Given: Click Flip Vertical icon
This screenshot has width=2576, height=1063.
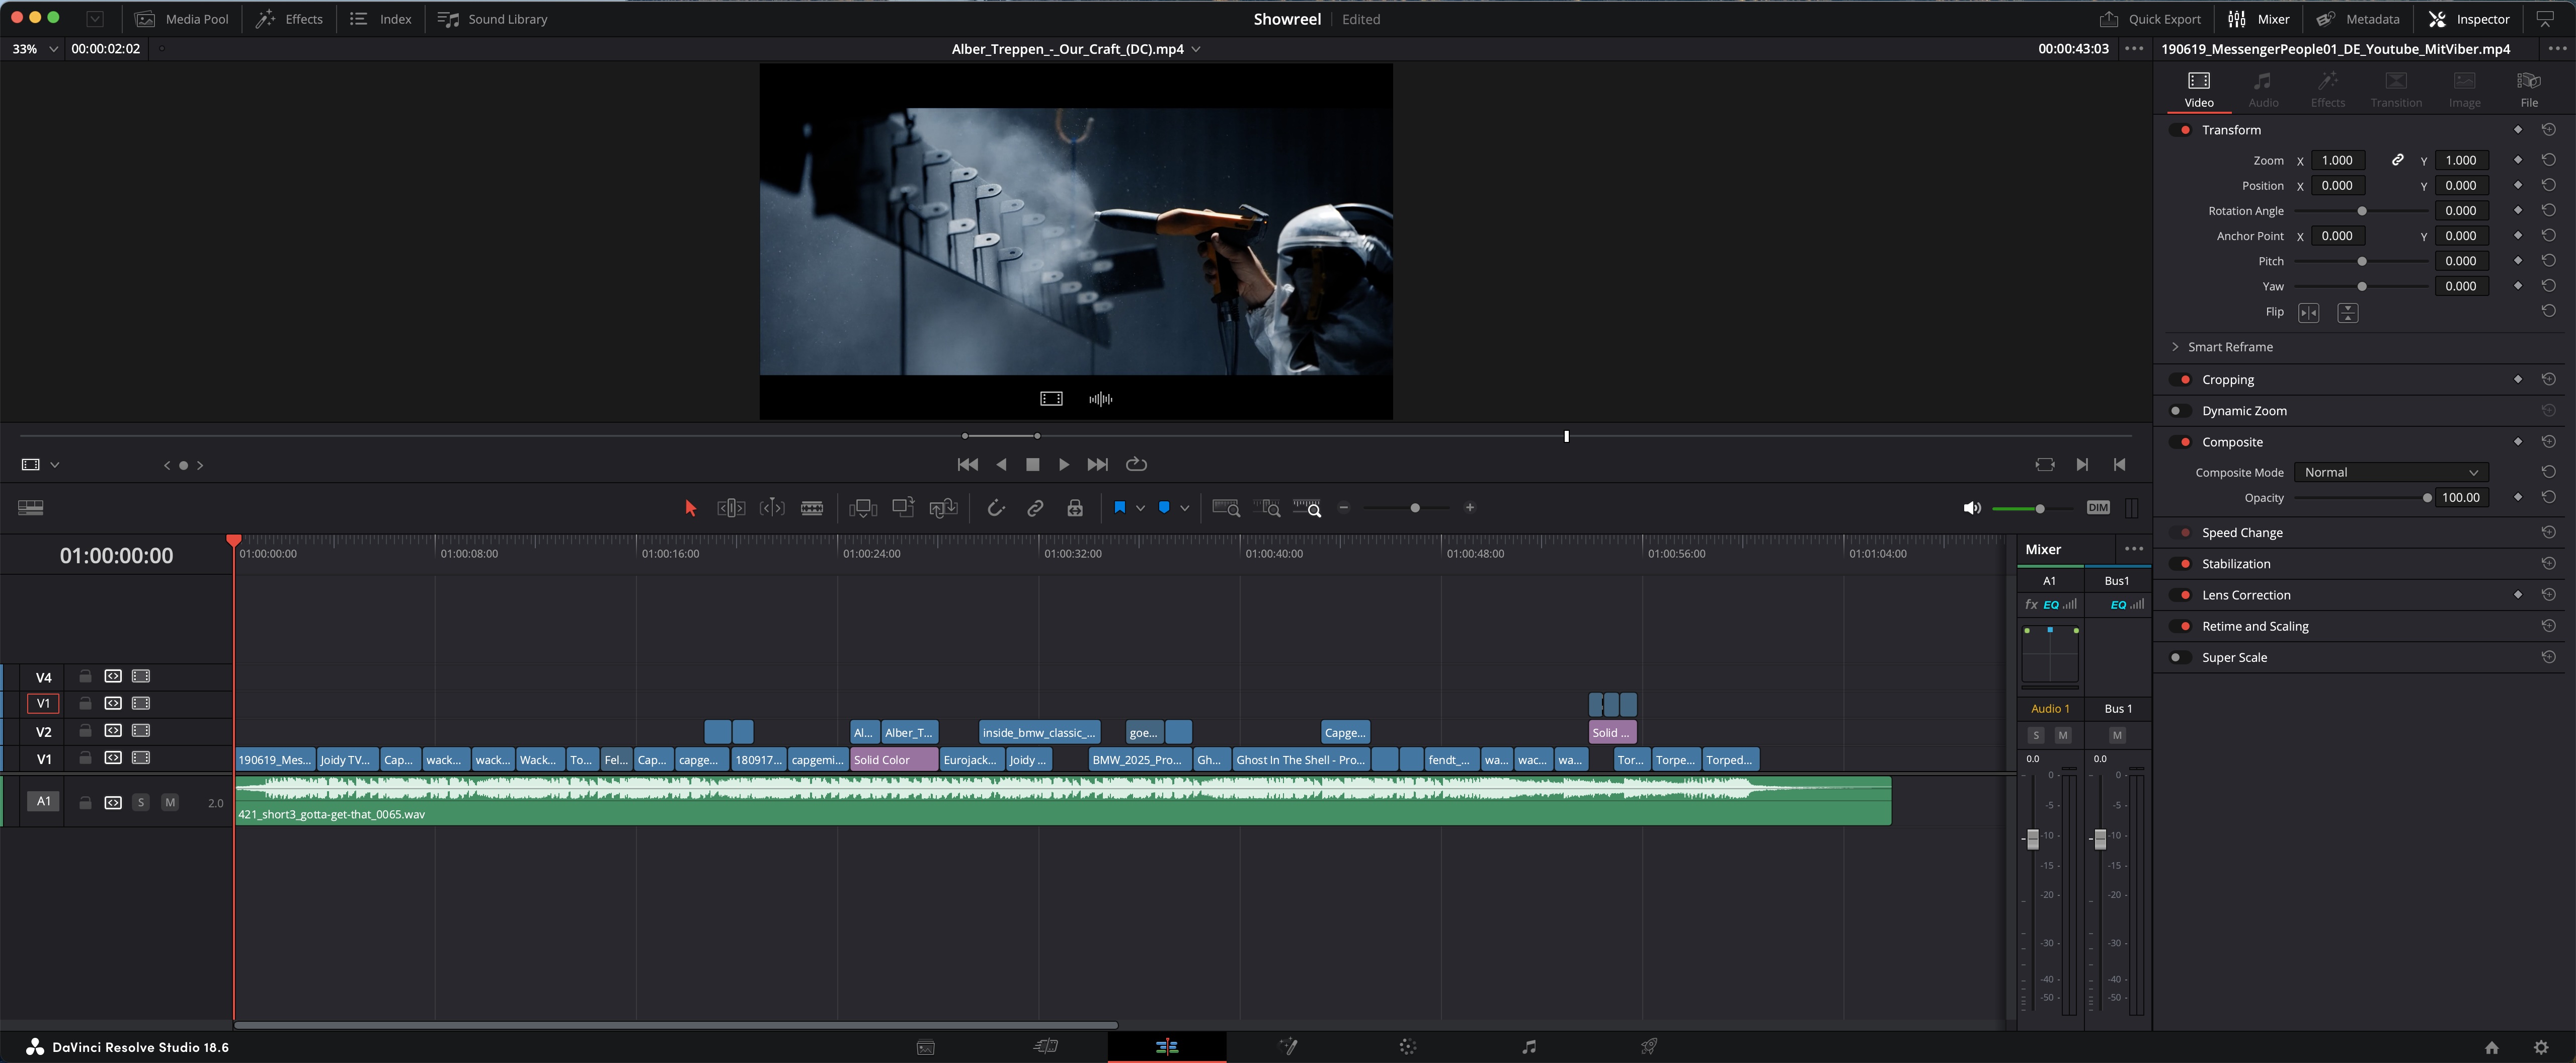Looking at the screenshot, I should click(2348, 313).
